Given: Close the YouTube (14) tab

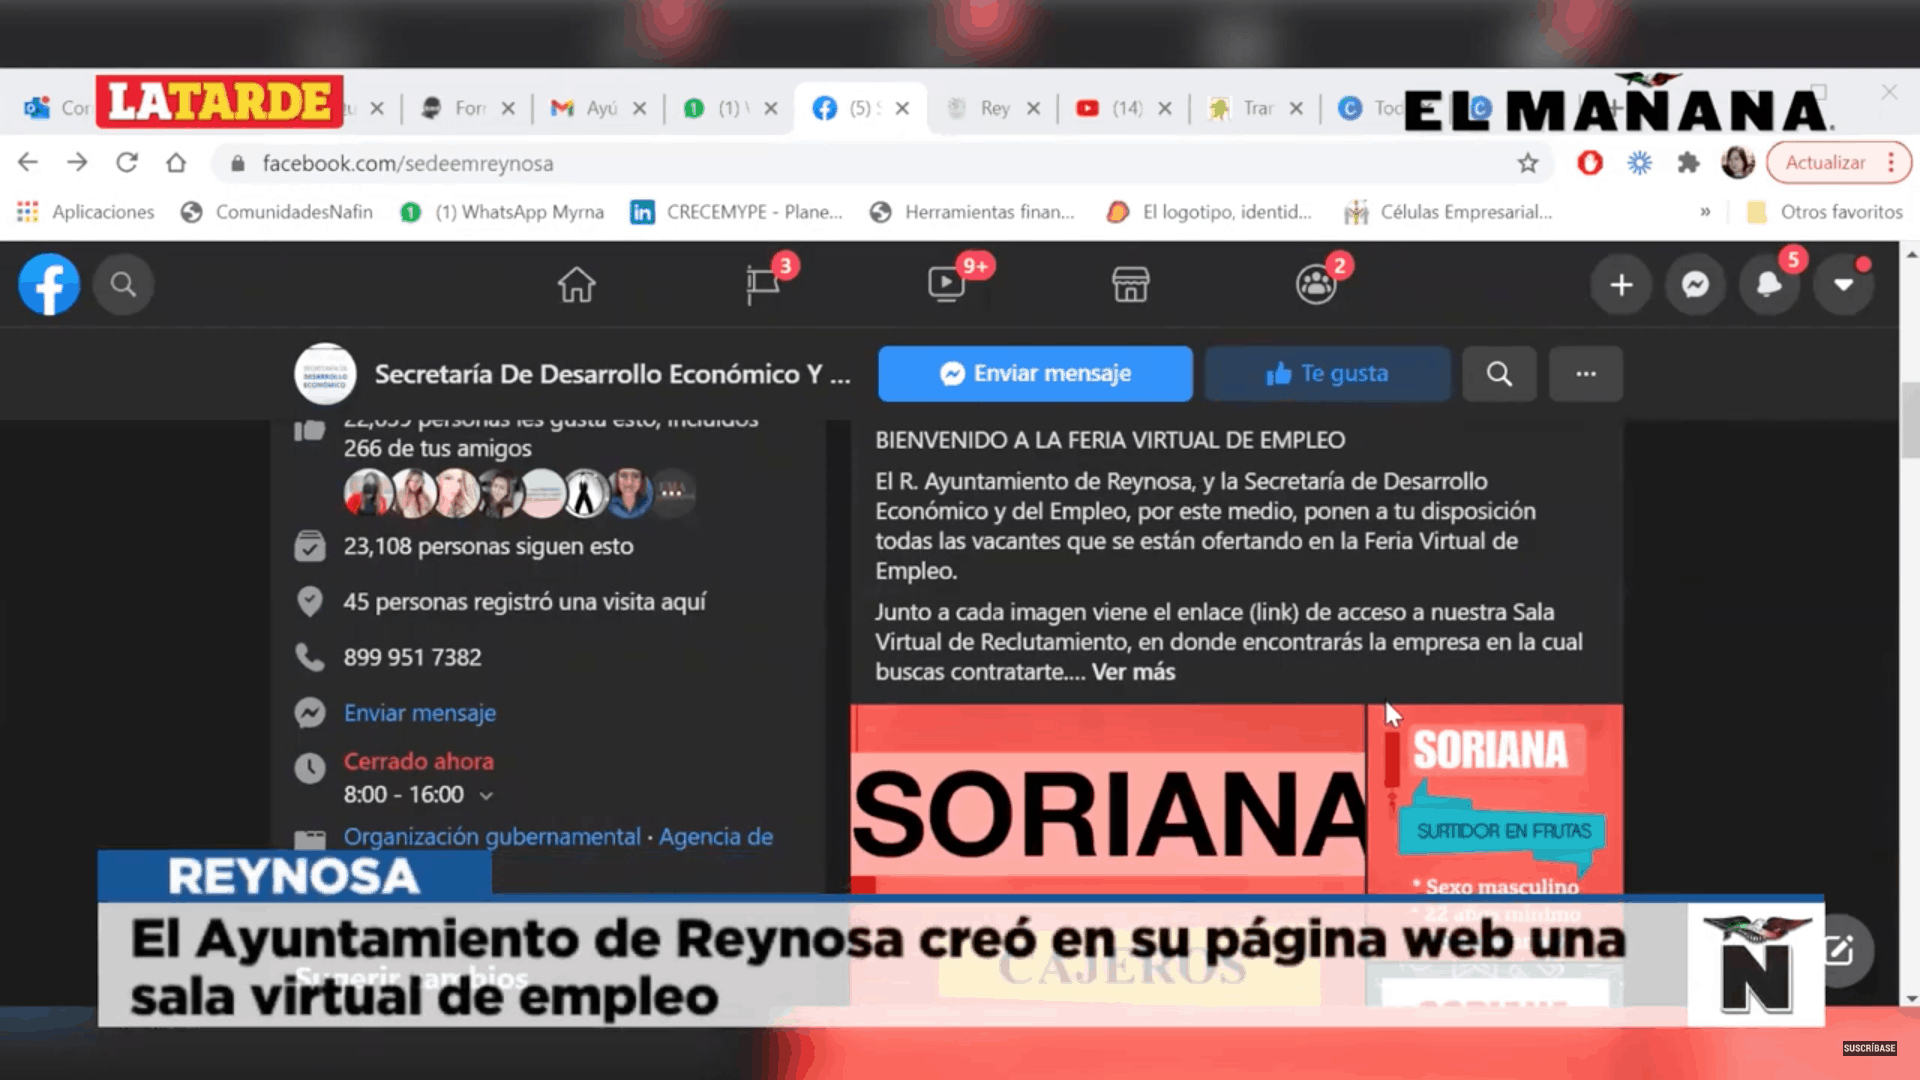Looking at the screenshot, I should 1165,108.
